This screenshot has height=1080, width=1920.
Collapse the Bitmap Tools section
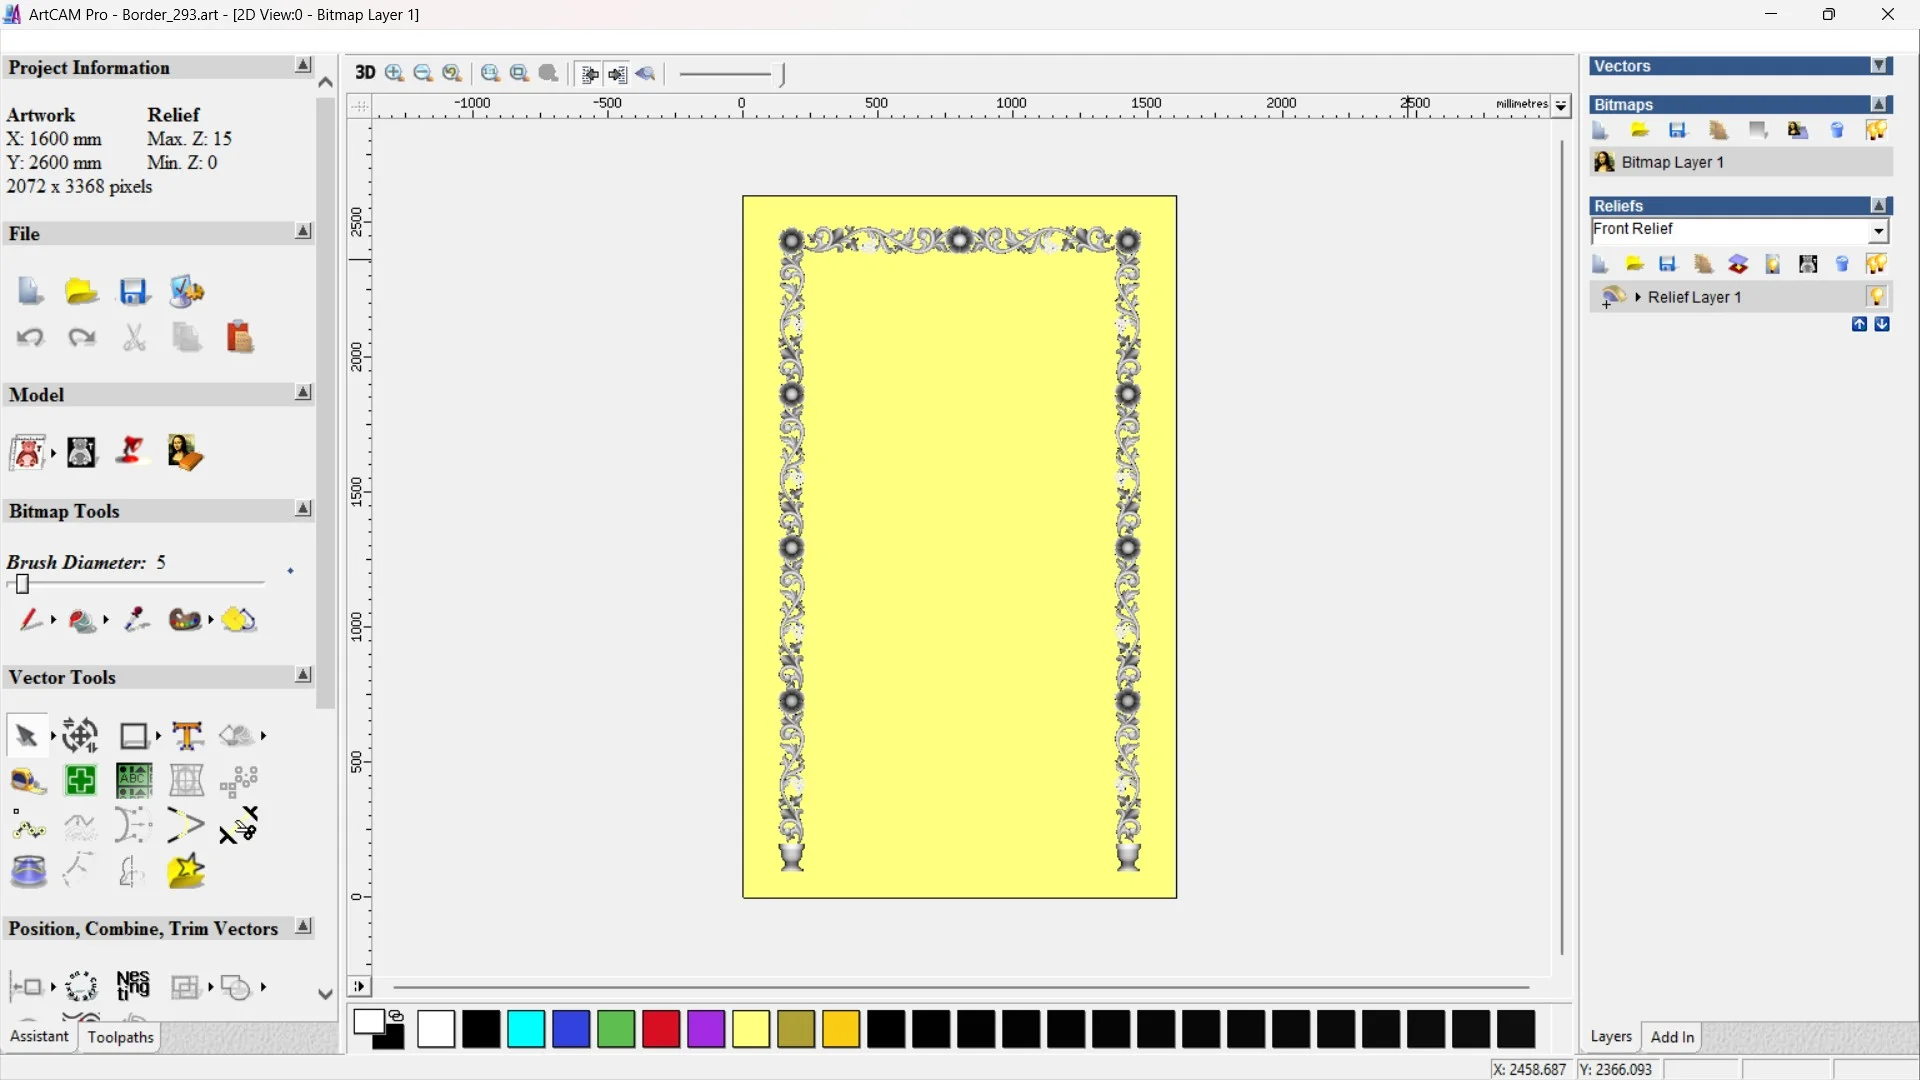point(303,509)
